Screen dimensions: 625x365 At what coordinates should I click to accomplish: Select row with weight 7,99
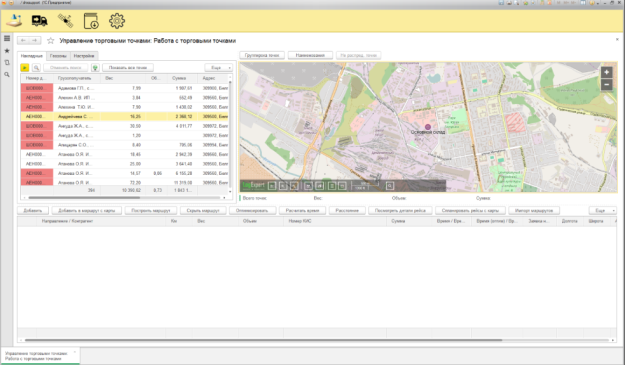[124, 88]
